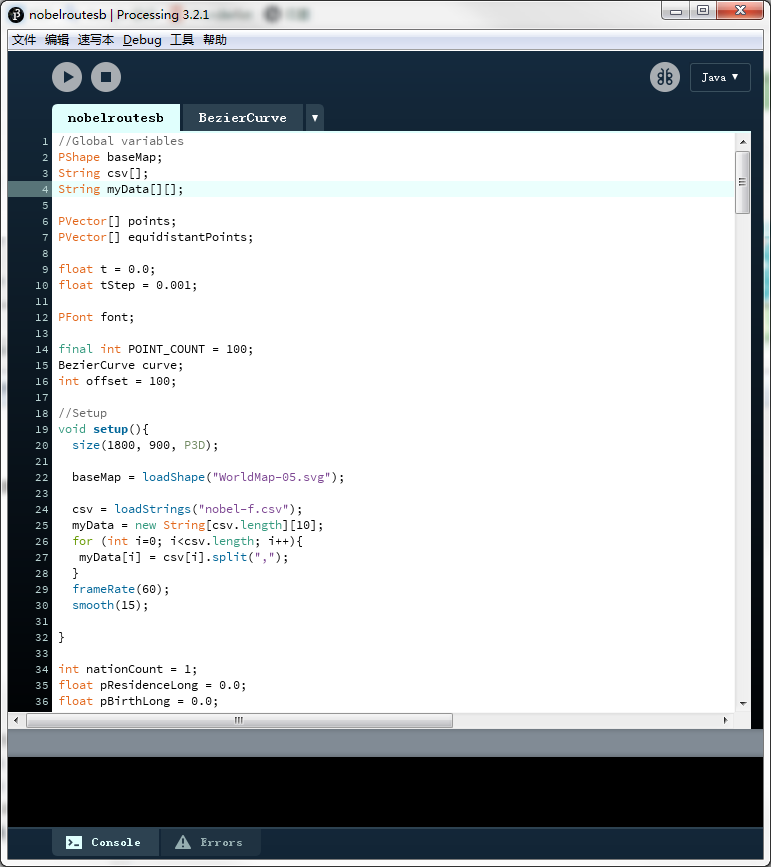Image resolution: width=771 pixels, height=867 pixels.
Task: Minimize the Processing window
Action: [x=676, y=10]
